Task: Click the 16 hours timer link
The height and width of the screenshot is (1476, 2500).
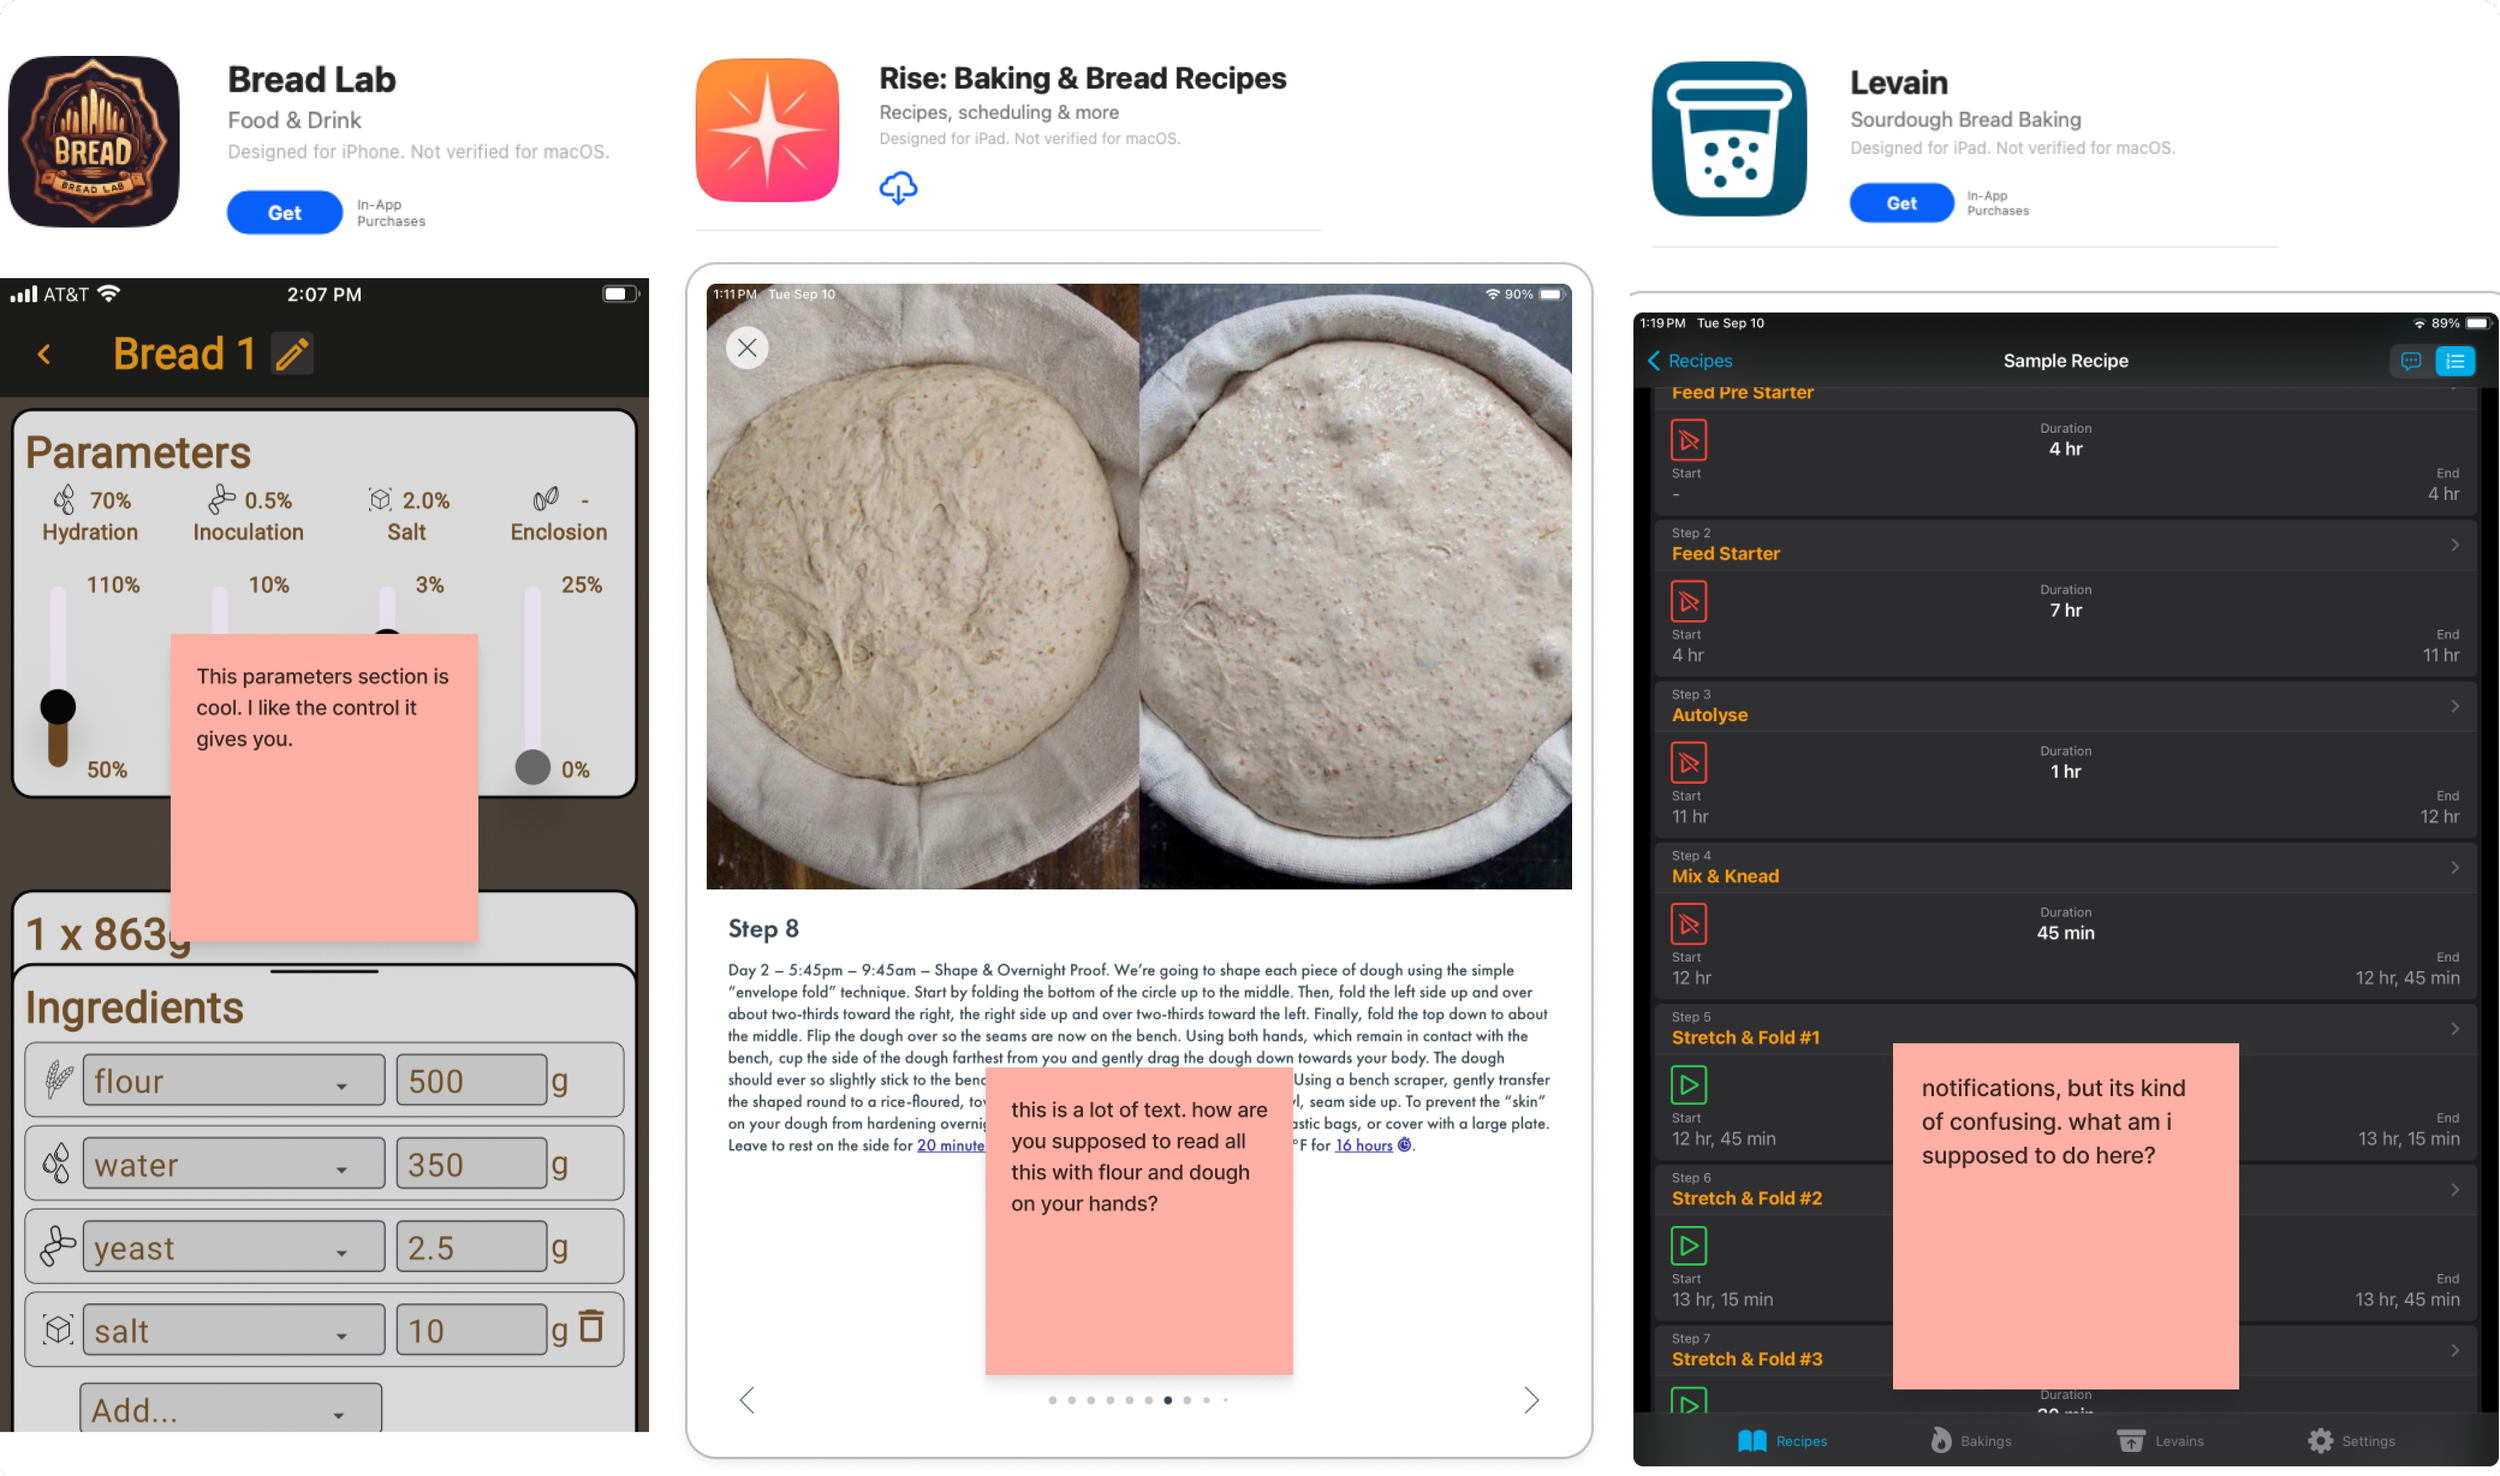Action: 1363,1146
